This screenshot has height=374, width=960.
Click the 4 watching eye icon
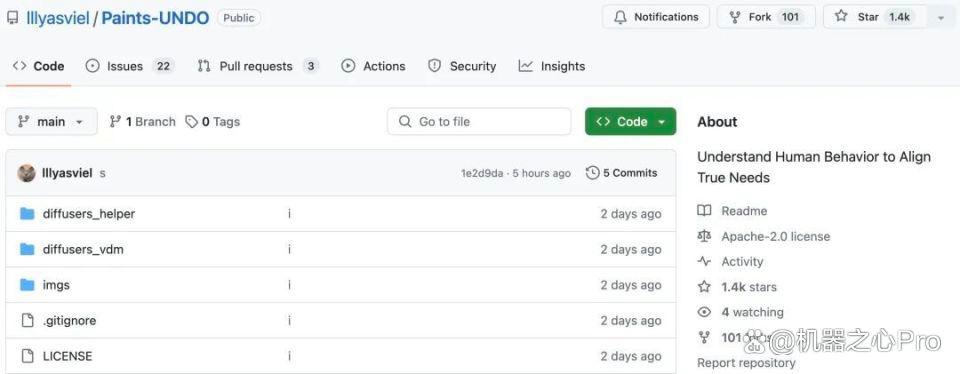pos(704,312)
